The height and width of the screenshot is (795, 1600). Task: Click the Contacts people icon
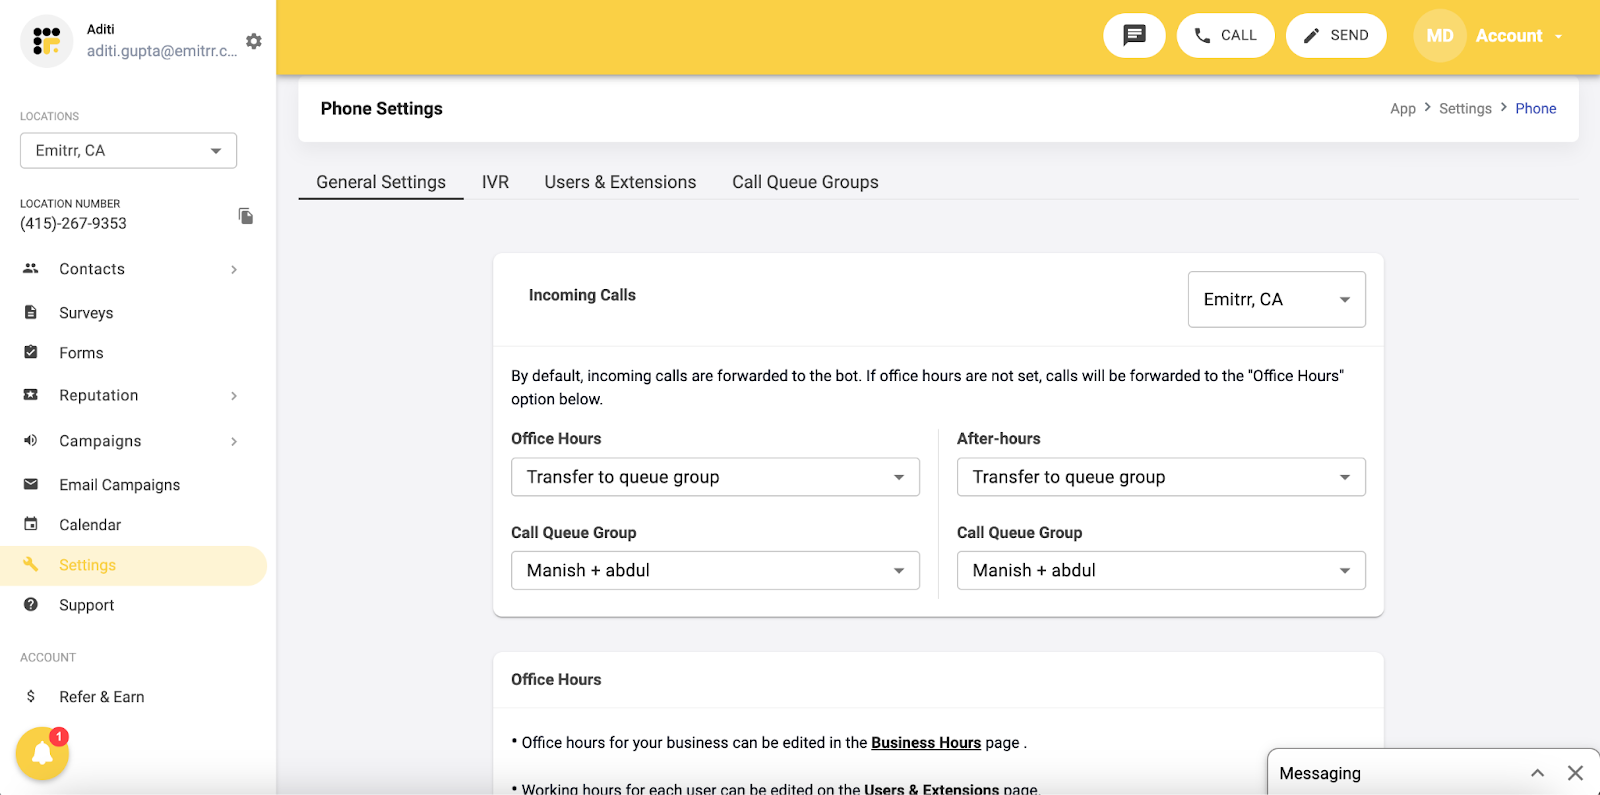(31, 268)
